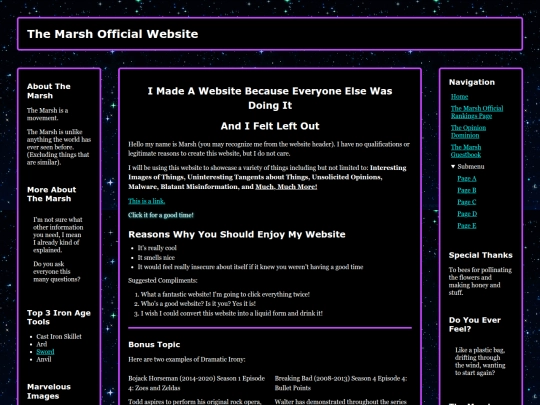Click the 'Special Thanks' heading
540x405 pixels.
tap(480, 255)
